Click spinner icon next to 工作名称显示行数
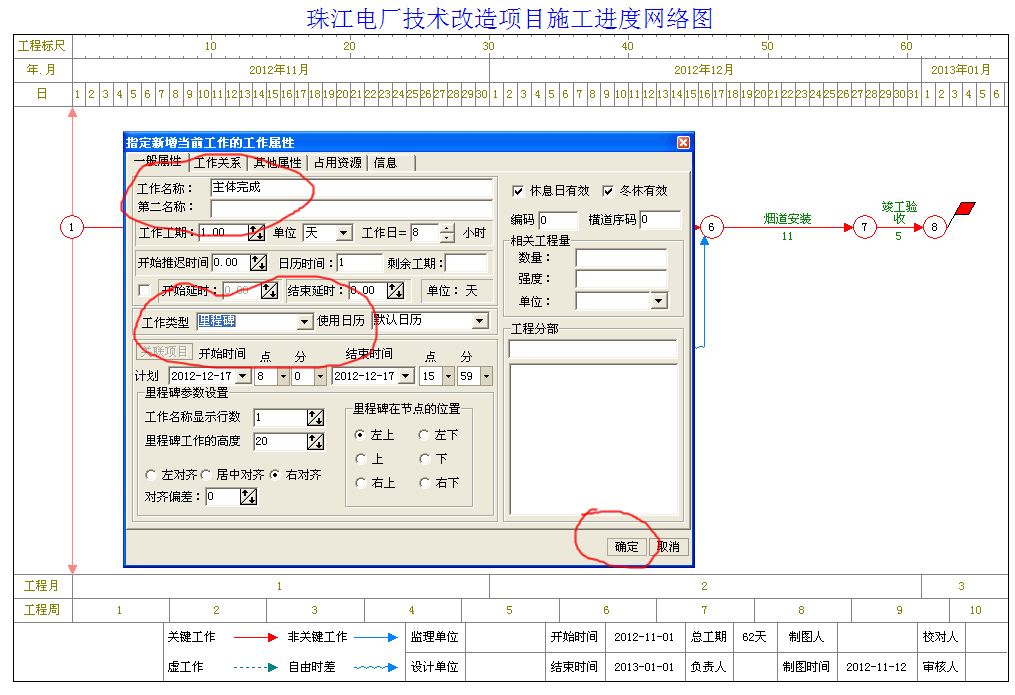The height and width of the screenshot is (695, 1015). 315,417
